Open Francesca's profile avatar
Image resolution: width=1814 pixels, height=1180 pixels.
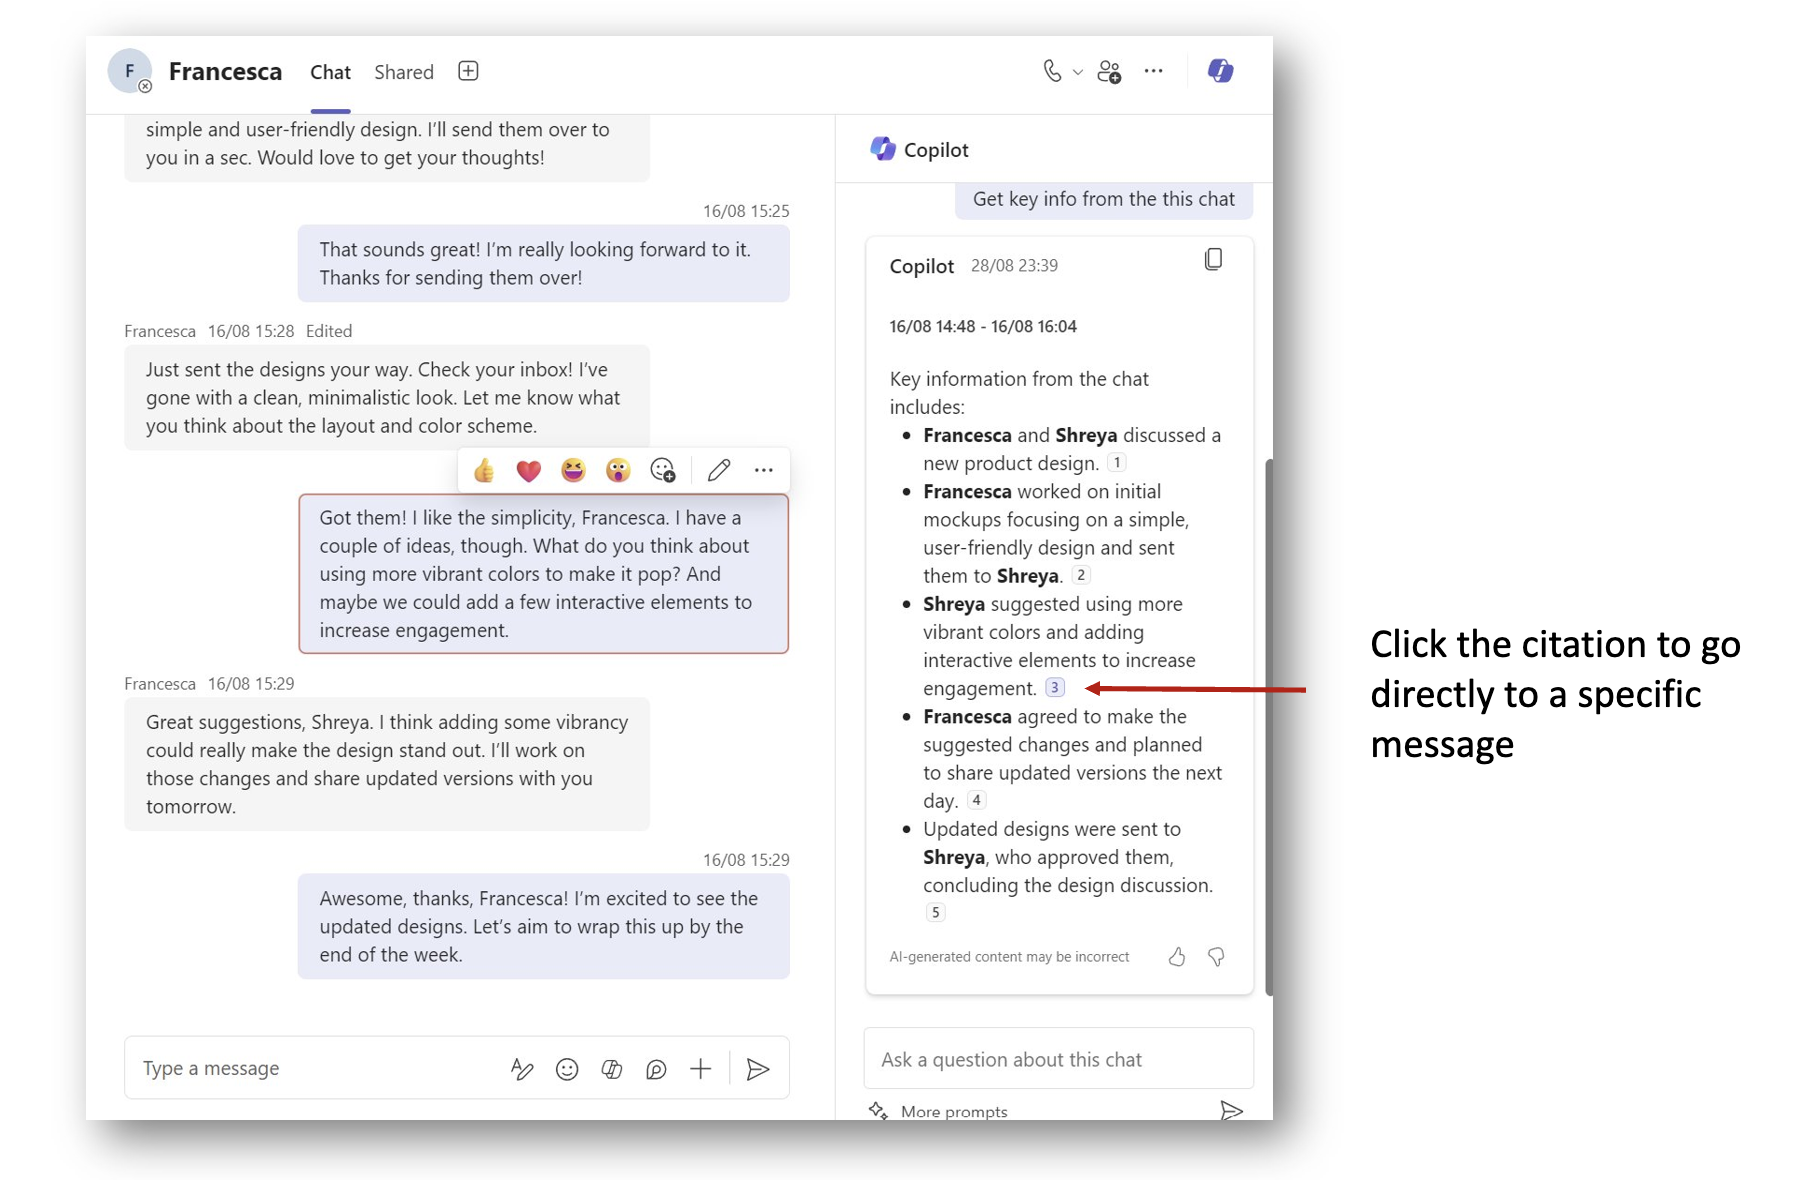coord(130,71)
